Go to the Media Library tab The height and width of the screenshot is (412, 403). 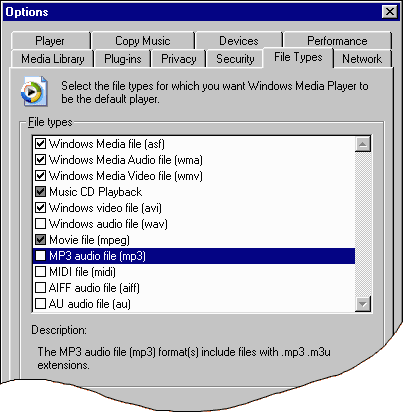click(53, 59)
